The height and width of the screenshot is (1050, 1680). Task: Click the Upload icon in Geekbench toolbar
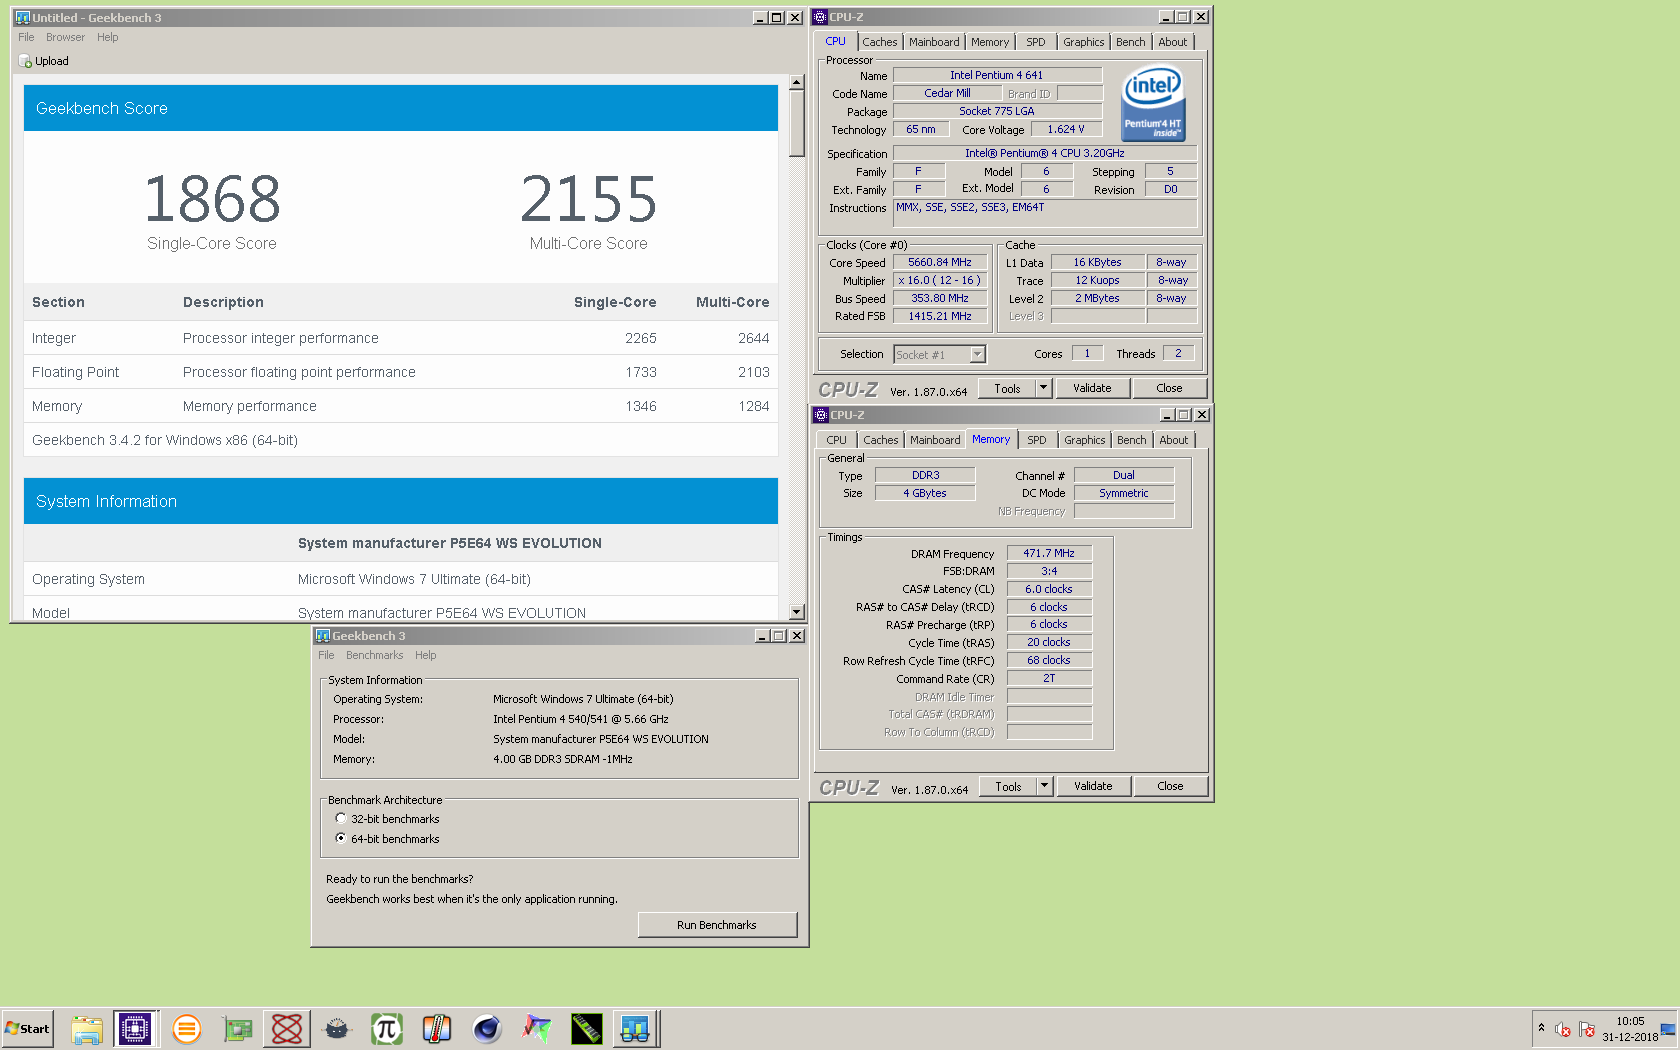point(25,61)
